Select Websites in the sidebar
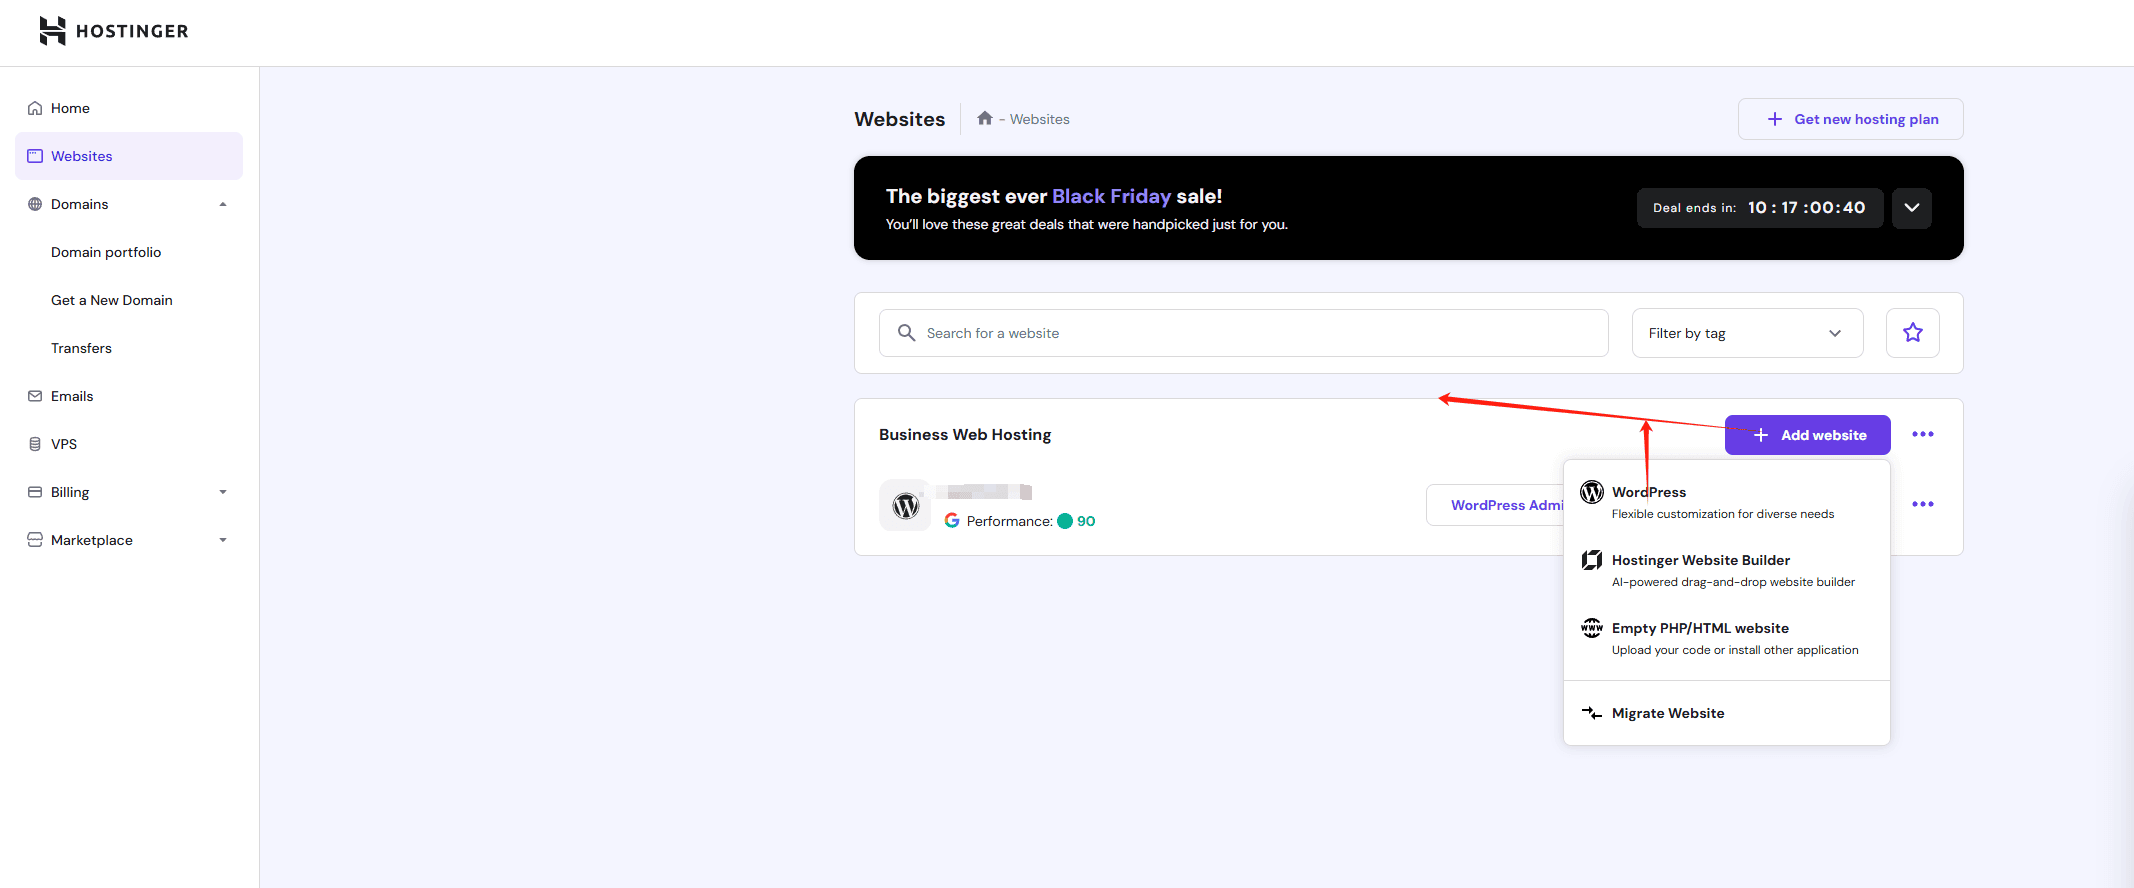2134x888 pixels. pos(129,156)
